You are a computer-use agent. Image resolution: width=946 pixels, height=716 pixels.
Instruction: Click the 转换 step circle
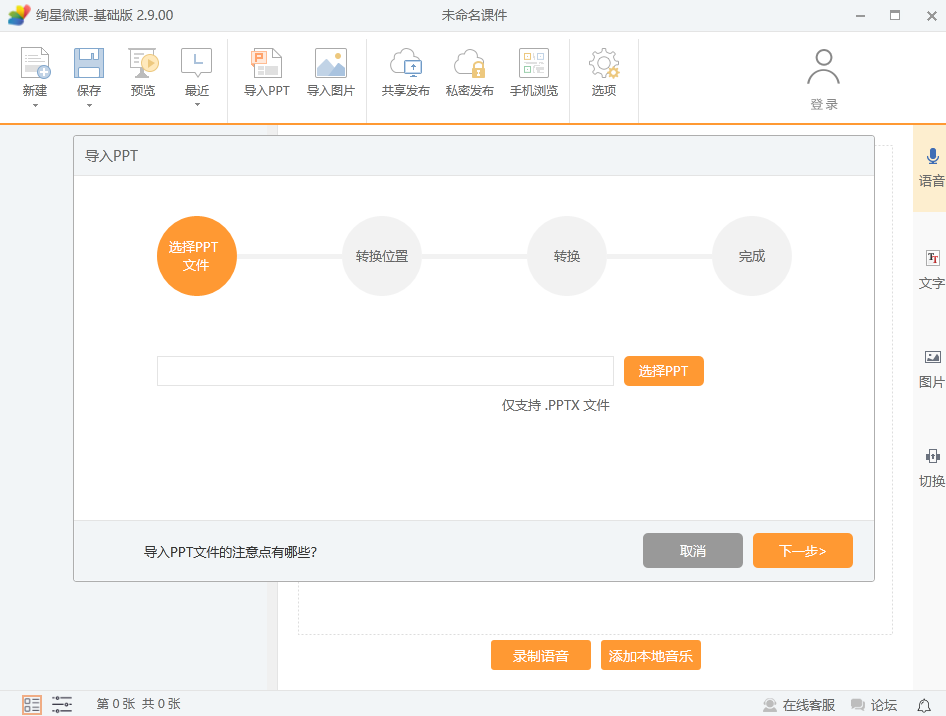(567, 256)
